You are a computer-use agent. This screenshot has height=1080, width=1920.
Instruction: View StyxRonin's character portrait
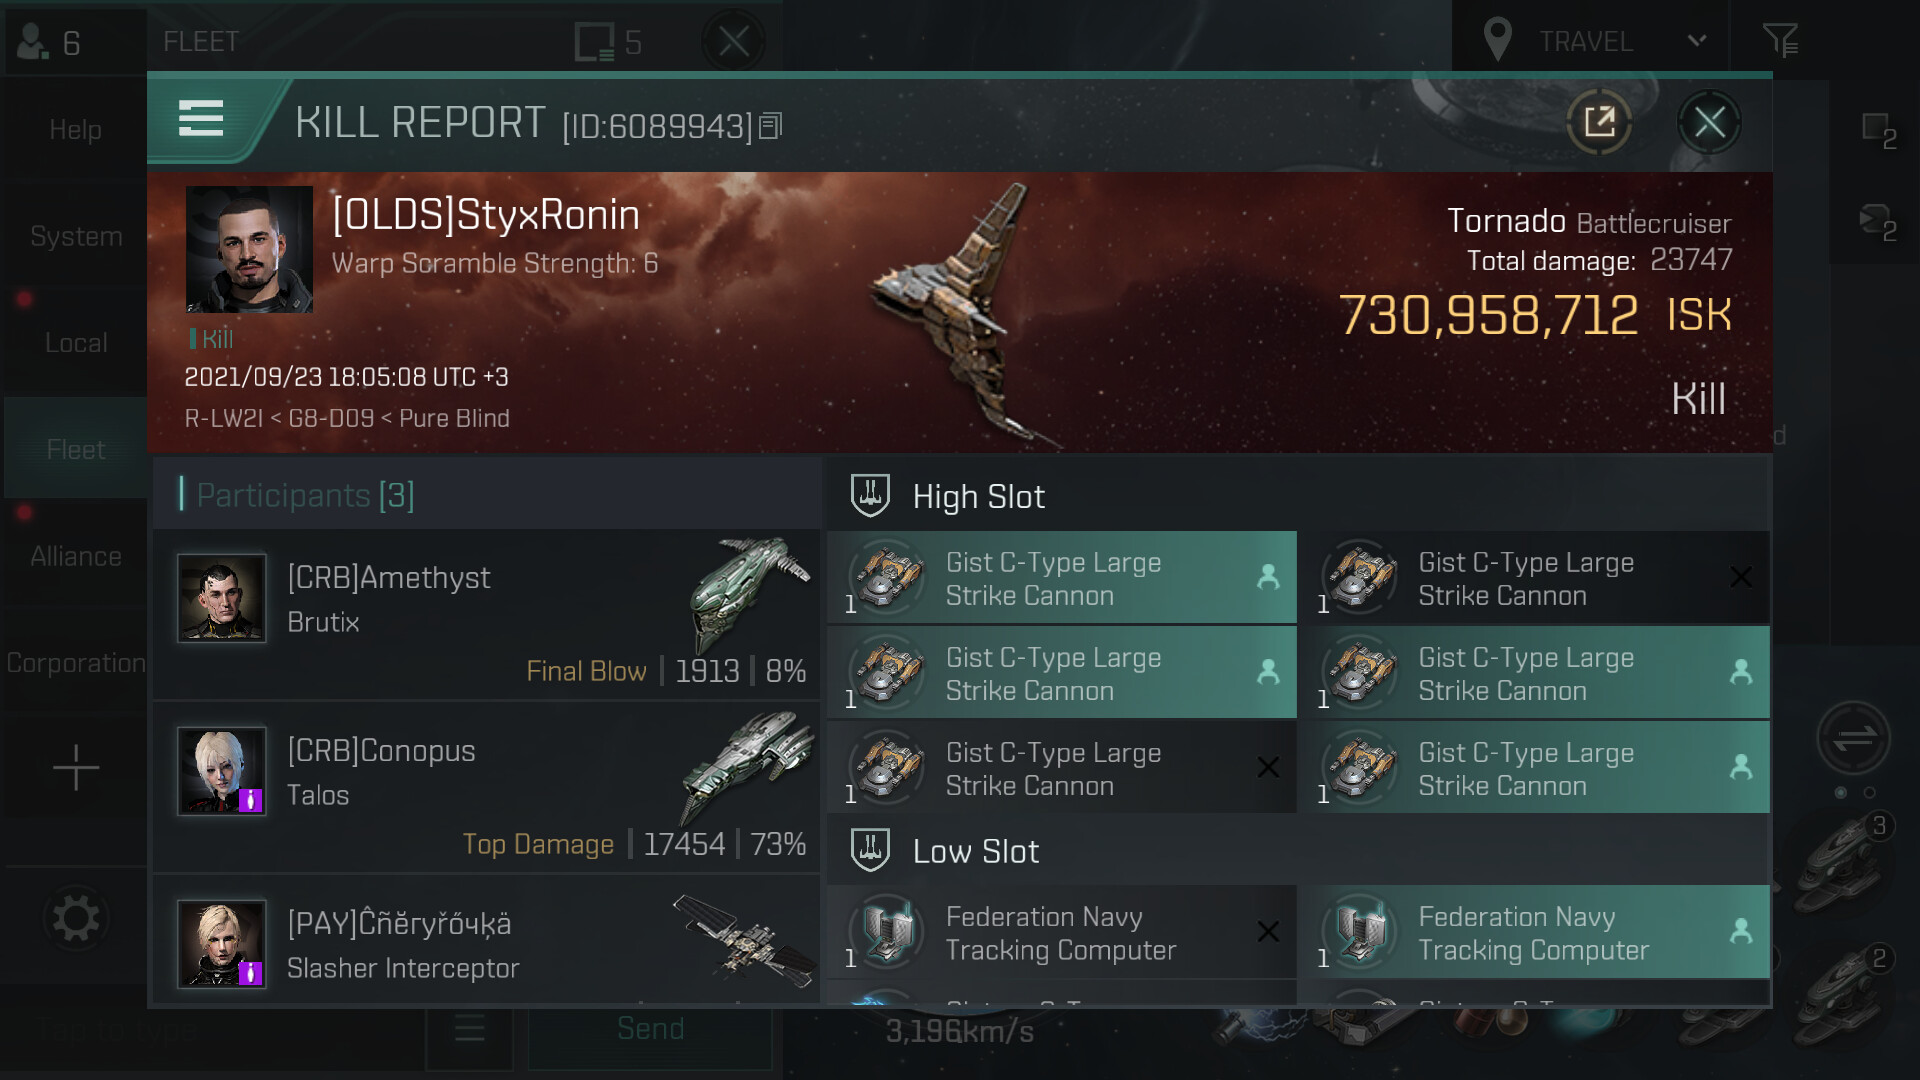coord(249,249)
